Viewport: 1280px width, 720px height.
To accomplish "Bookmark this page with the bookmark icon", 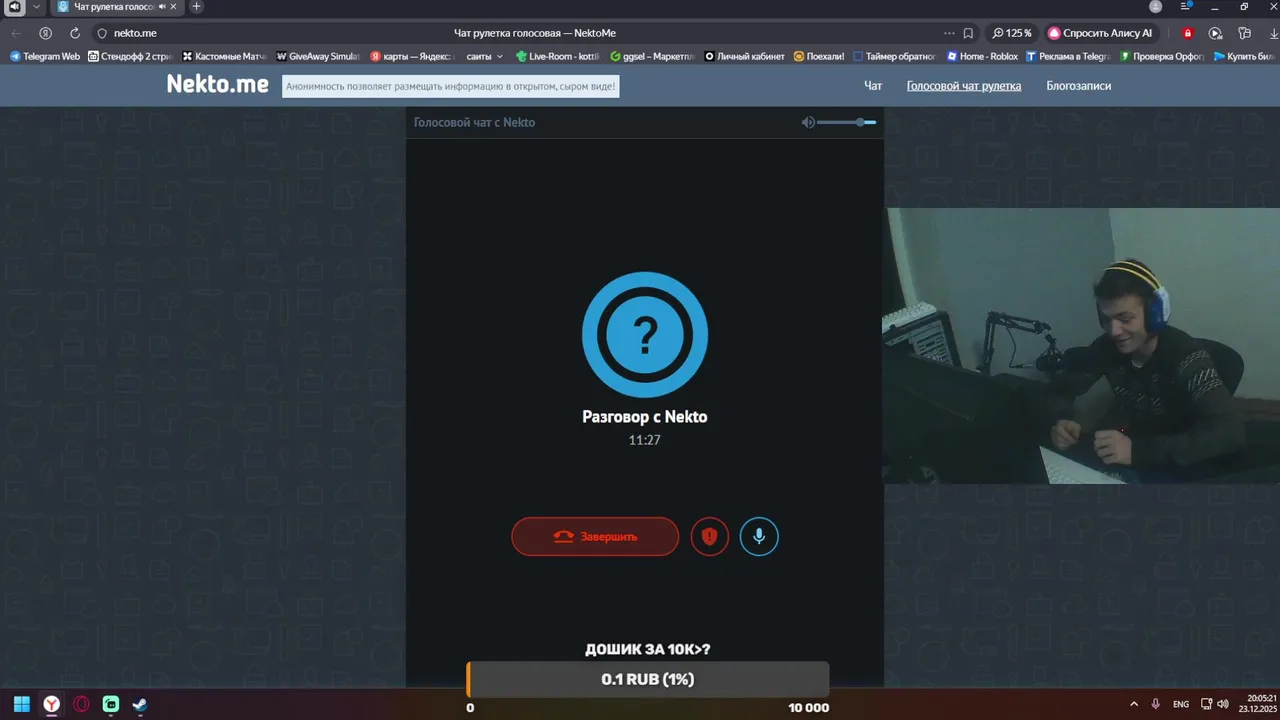I will (x=968, y=33).
